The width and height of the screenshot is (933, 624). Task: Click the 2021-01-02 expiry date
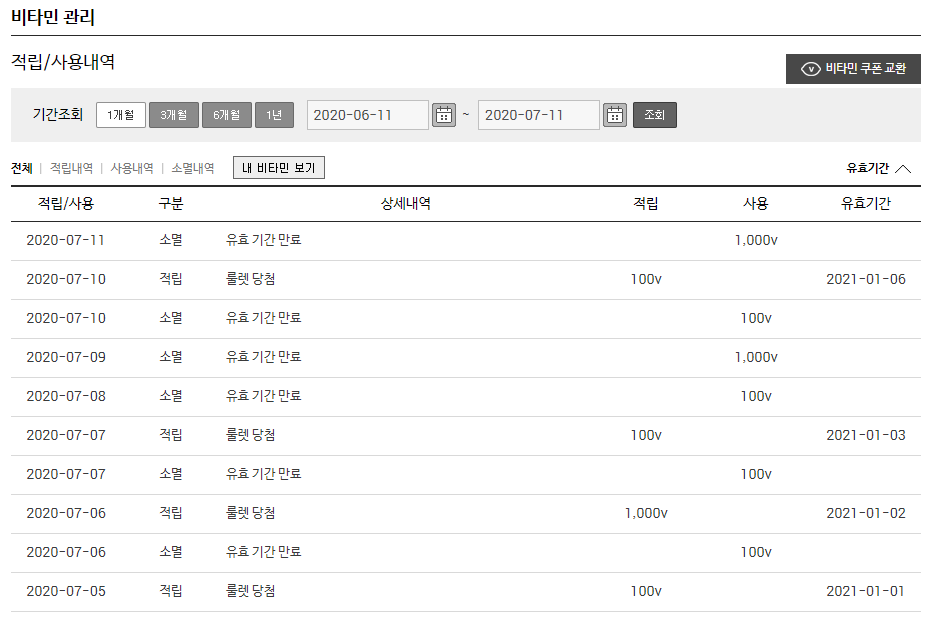[x=866, y=513]
